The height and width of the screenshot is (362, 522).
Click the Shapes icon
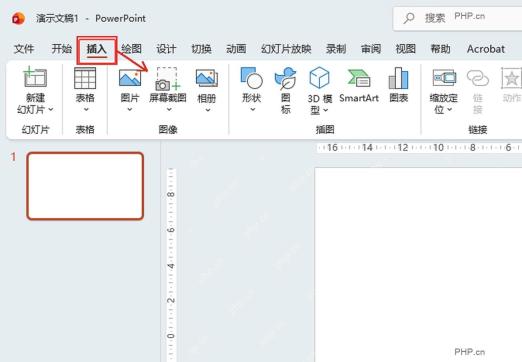point(251,78)
